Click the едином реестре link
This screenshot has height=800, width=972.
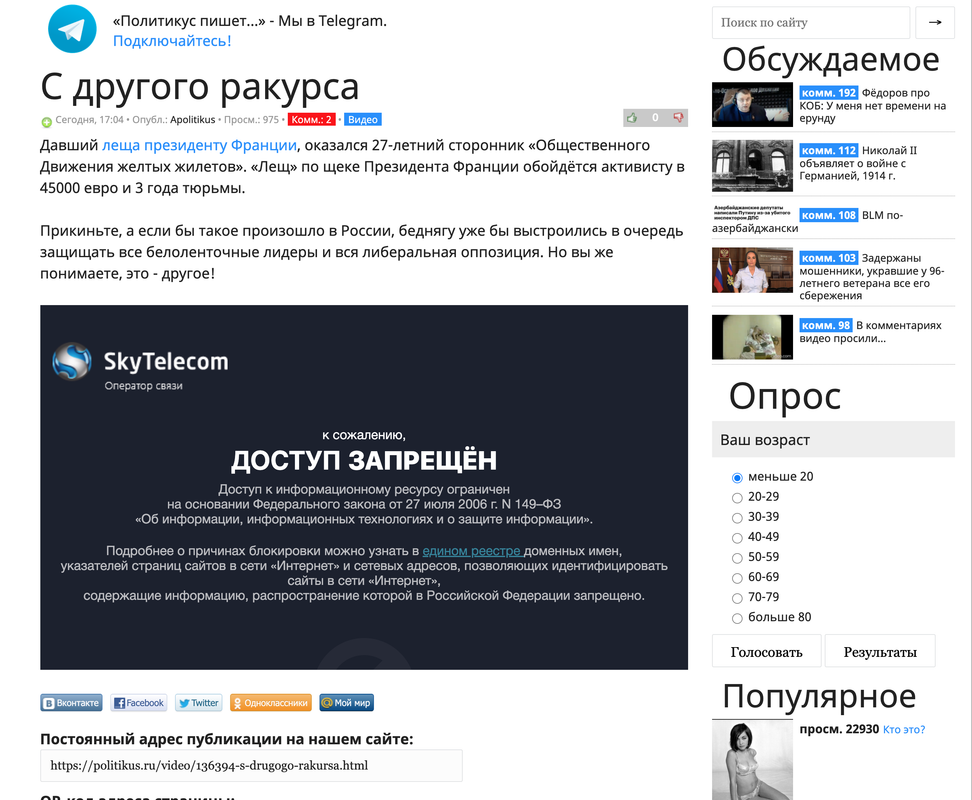click(472, 551)
